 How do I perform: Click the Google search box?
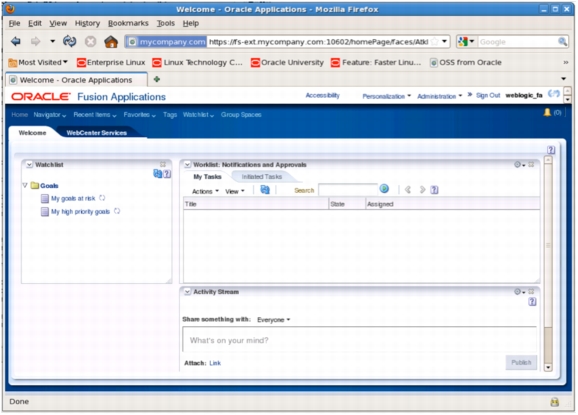[x=517, y=42]
